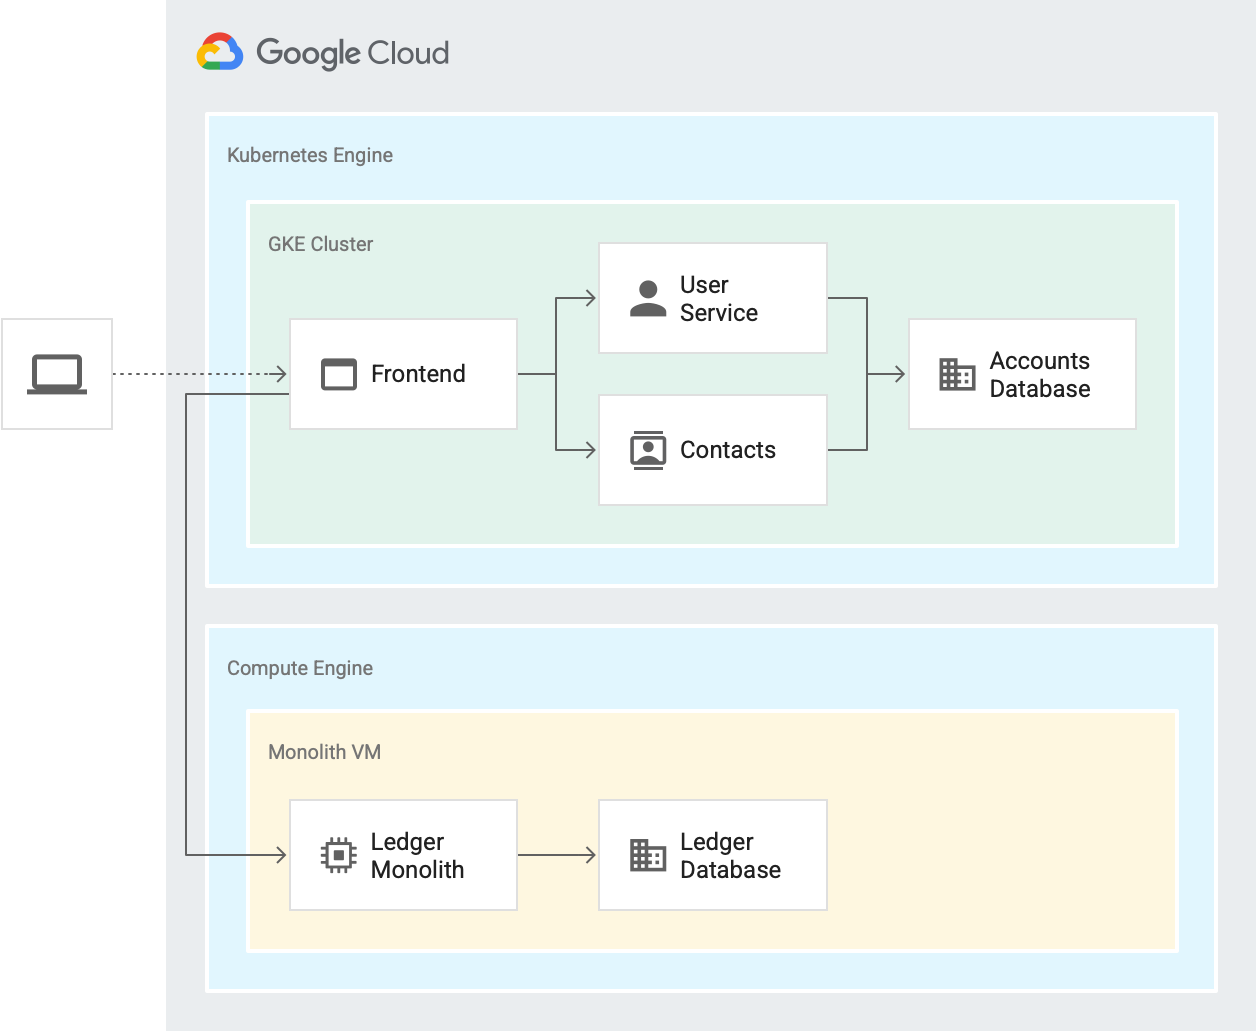Click the Kubernetes Engine section header
Image resolution: width=1256 pixels, height=1032 pixels.
[310, 155]
